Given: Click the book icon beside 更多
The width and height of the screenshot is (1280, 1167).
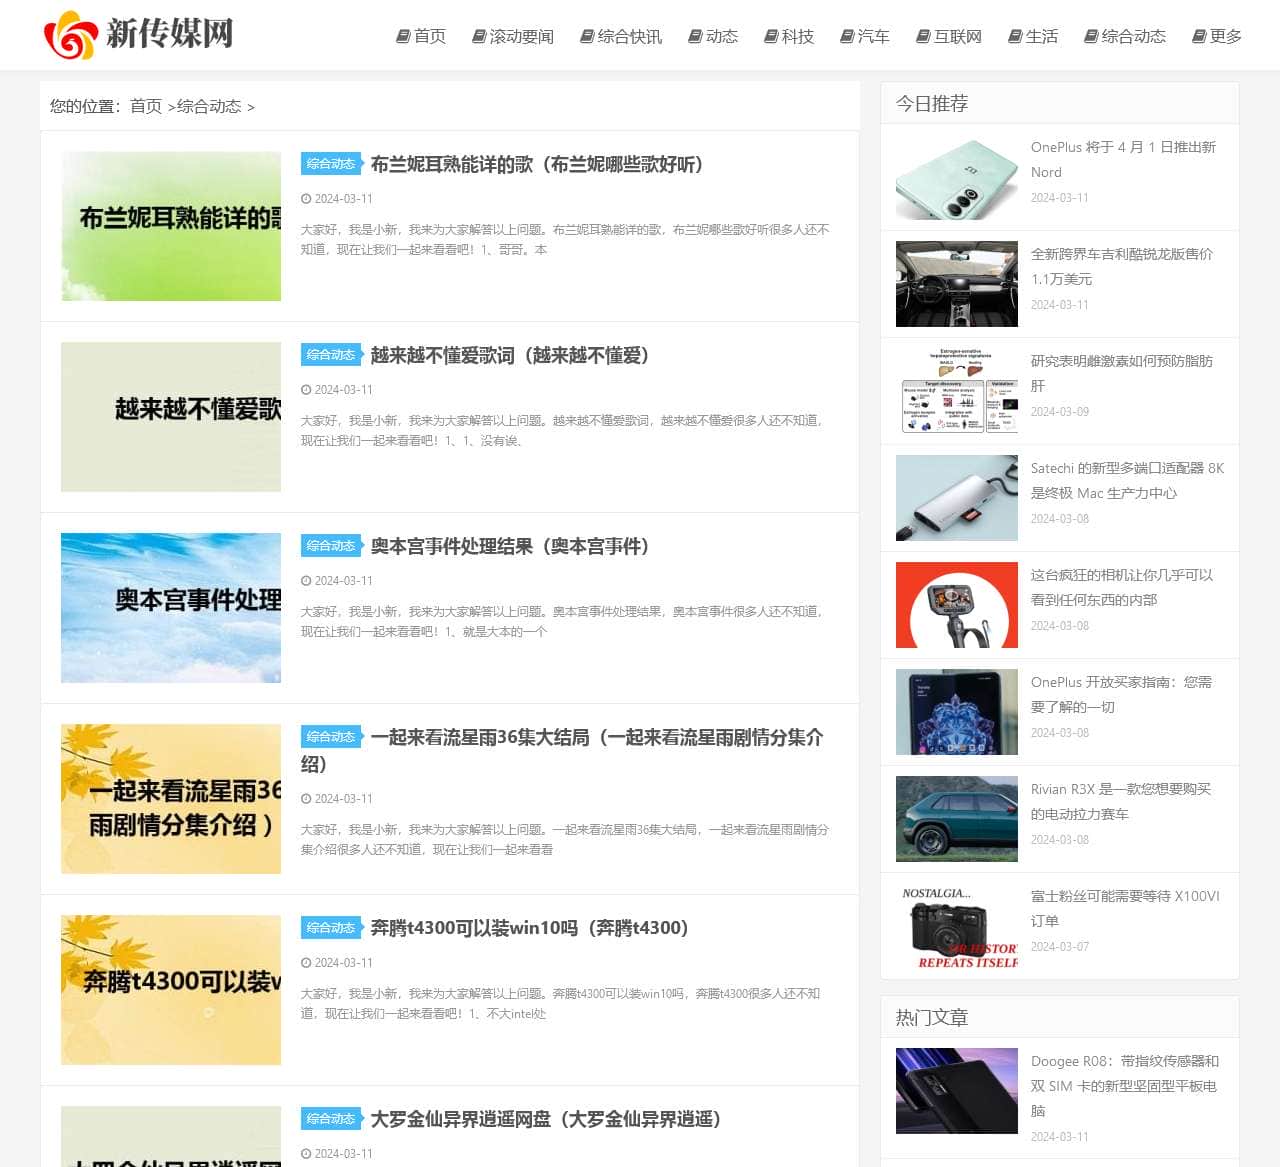Looking at the screenshot, I should 1199,36.
